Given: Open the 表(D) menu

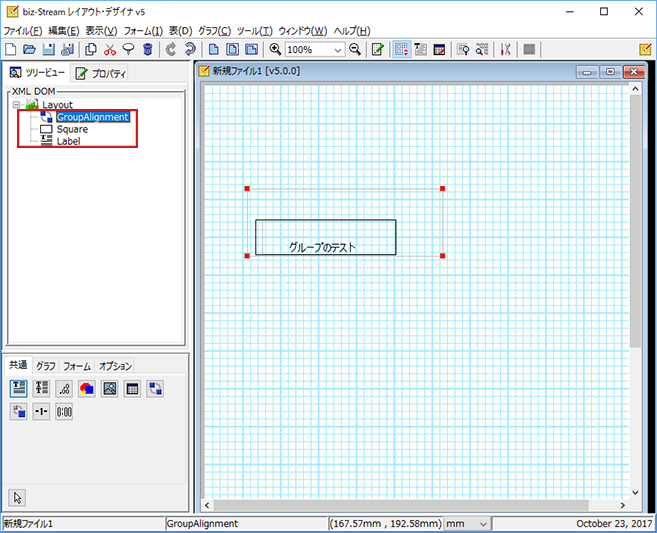Looking at the screenshot, I should tap(181, 31).
